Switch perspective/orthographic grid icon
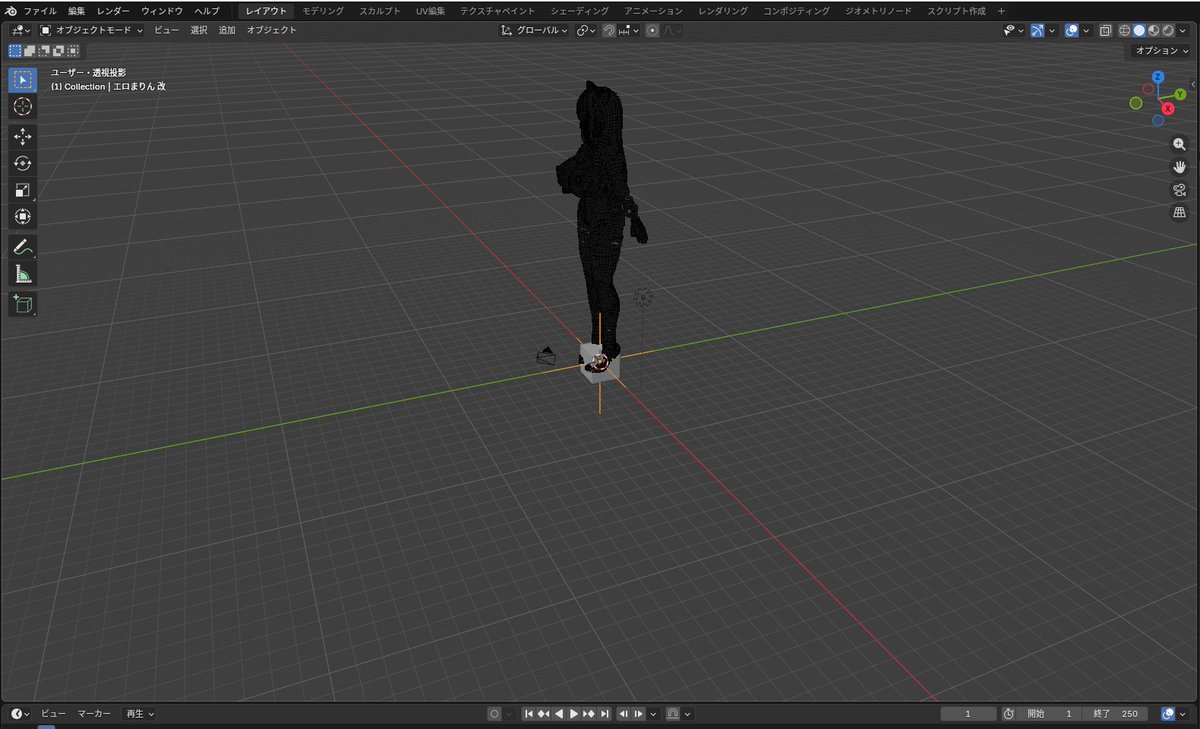The image size is (1200, 729). 1179,213
